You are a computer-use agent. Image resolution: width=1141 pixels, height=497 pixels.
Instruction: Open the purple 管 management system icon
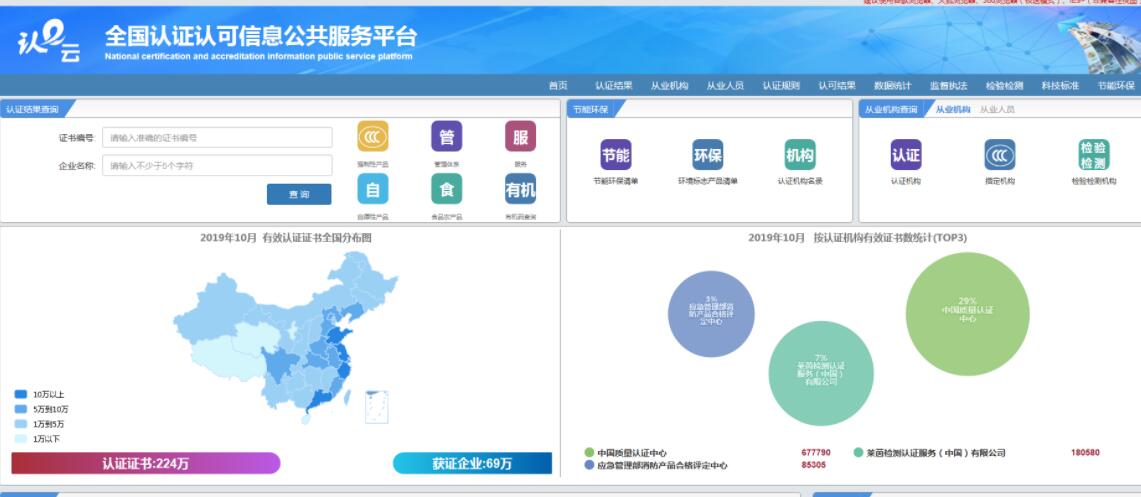(x=446, y=137)
